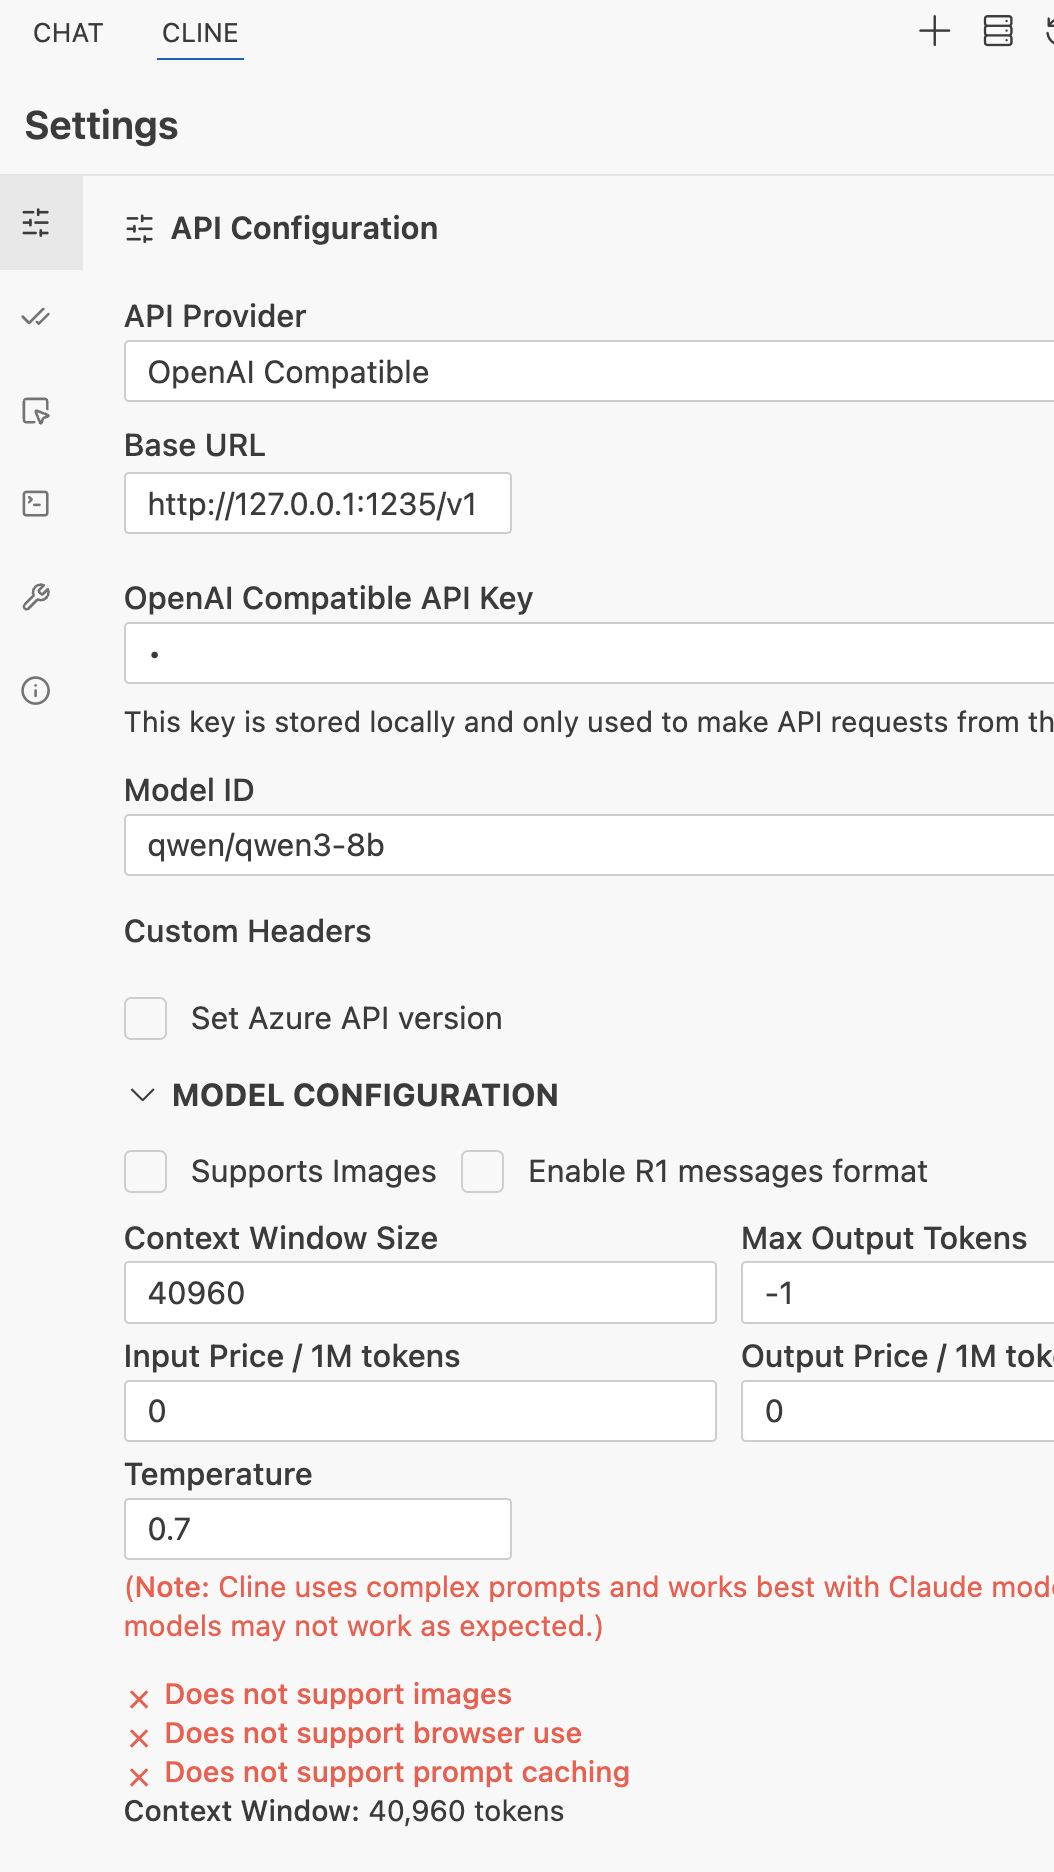This screenshot has width=1054, height=1872.
Task: Open the wrench debug settings icon
Action: 36,597
